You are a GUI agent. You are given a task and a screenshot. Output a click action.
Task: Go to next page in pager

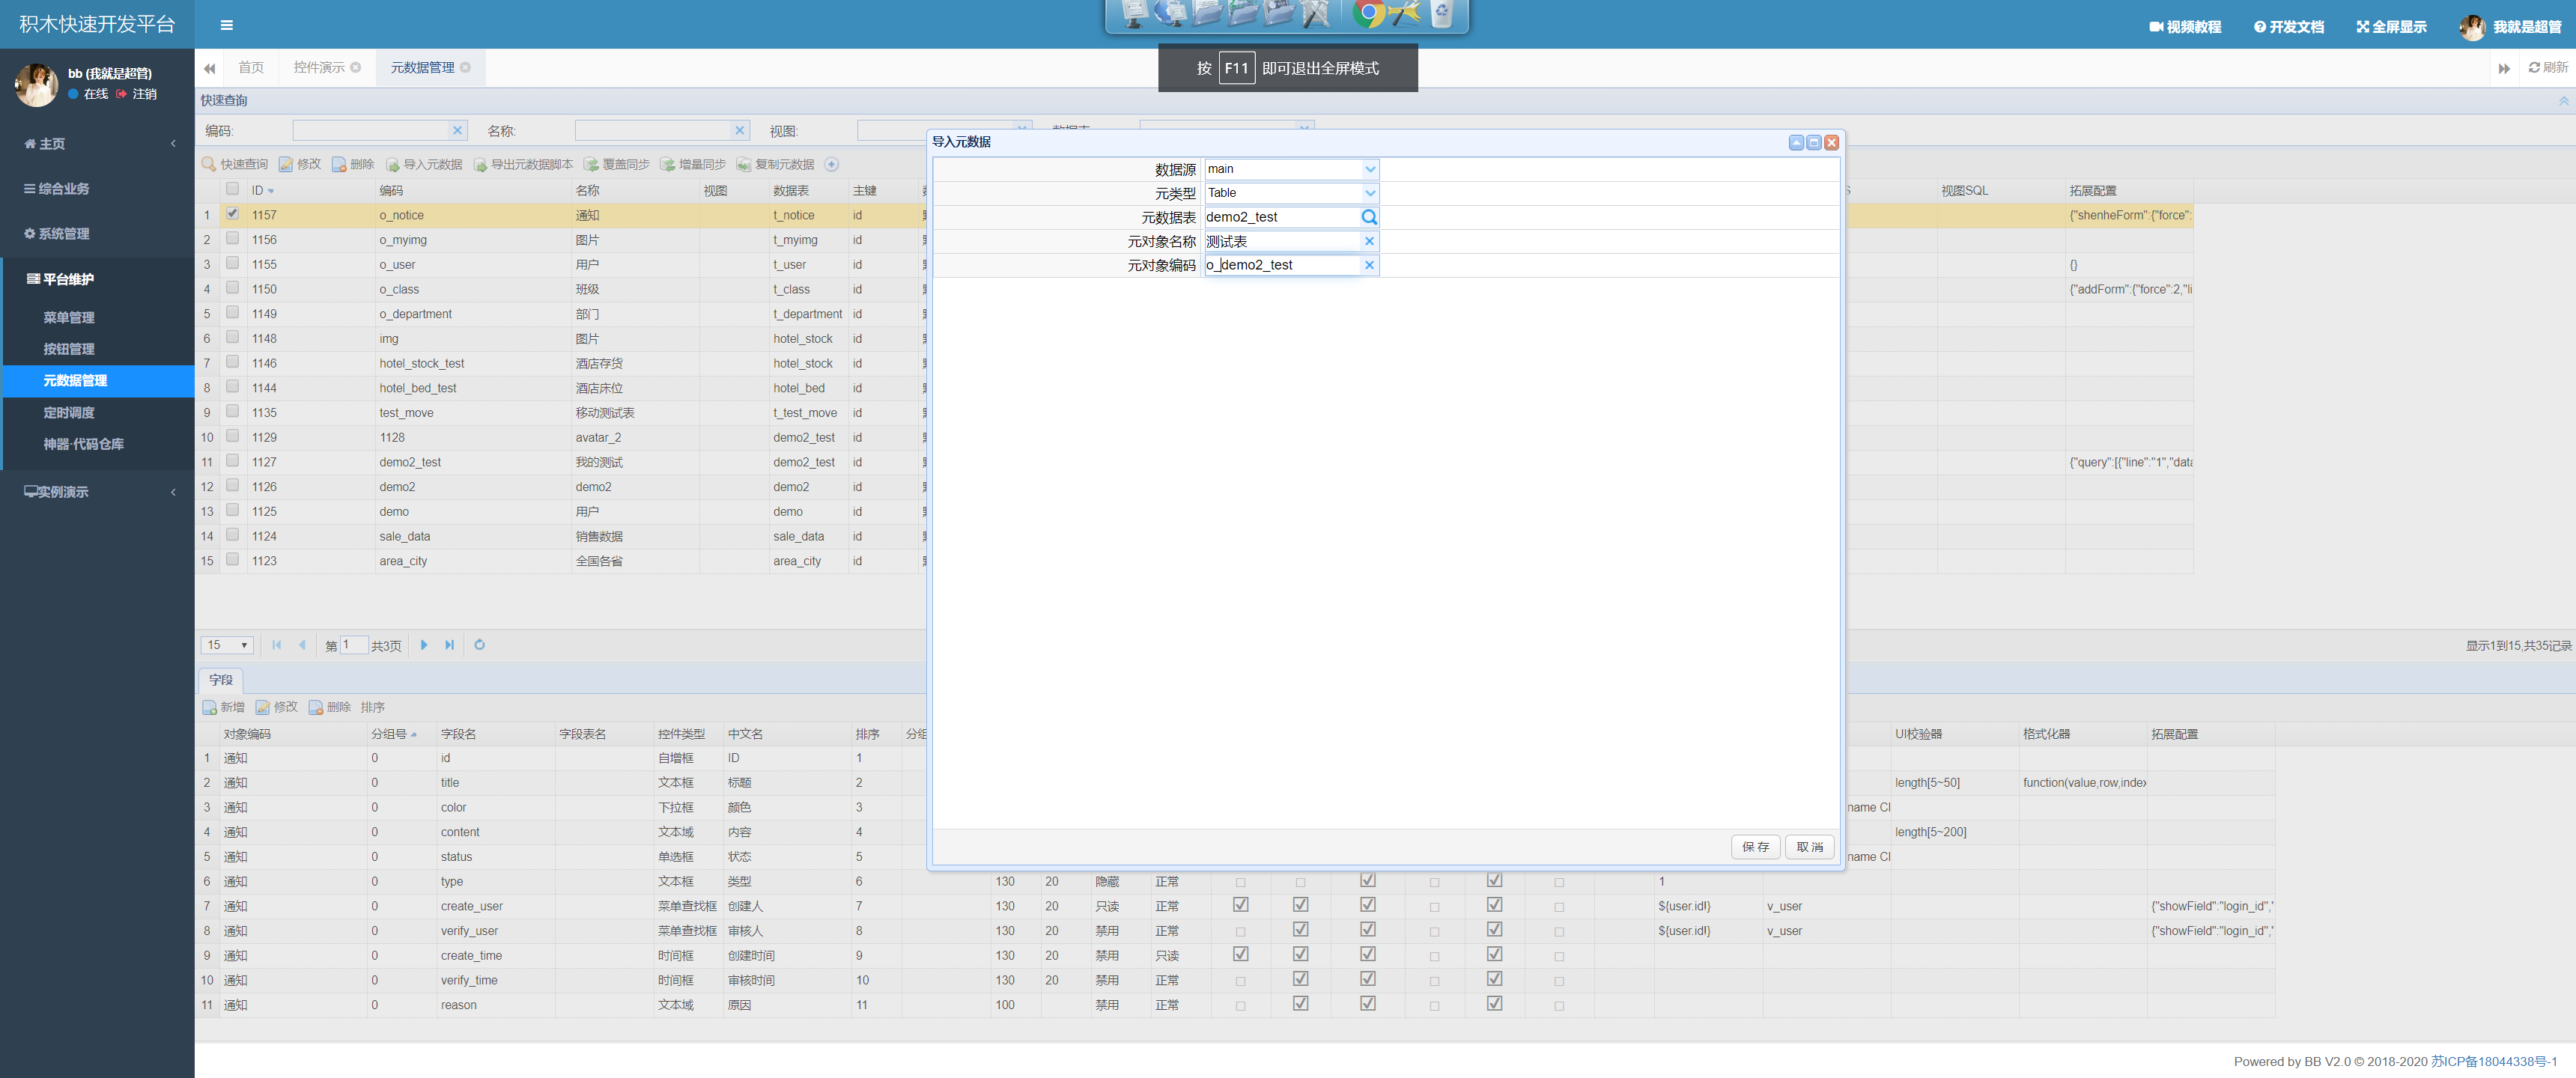424,645
